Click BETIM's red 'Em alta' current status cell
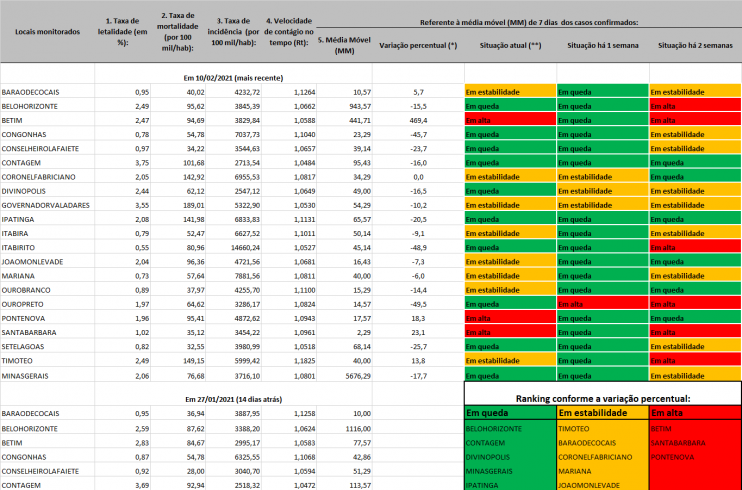Viewport: 742px width, 490px height. (x=510, y=120)
